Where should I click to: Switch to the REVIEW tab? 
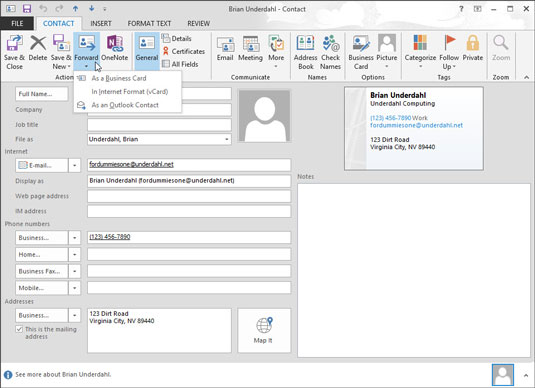(199, 23)
